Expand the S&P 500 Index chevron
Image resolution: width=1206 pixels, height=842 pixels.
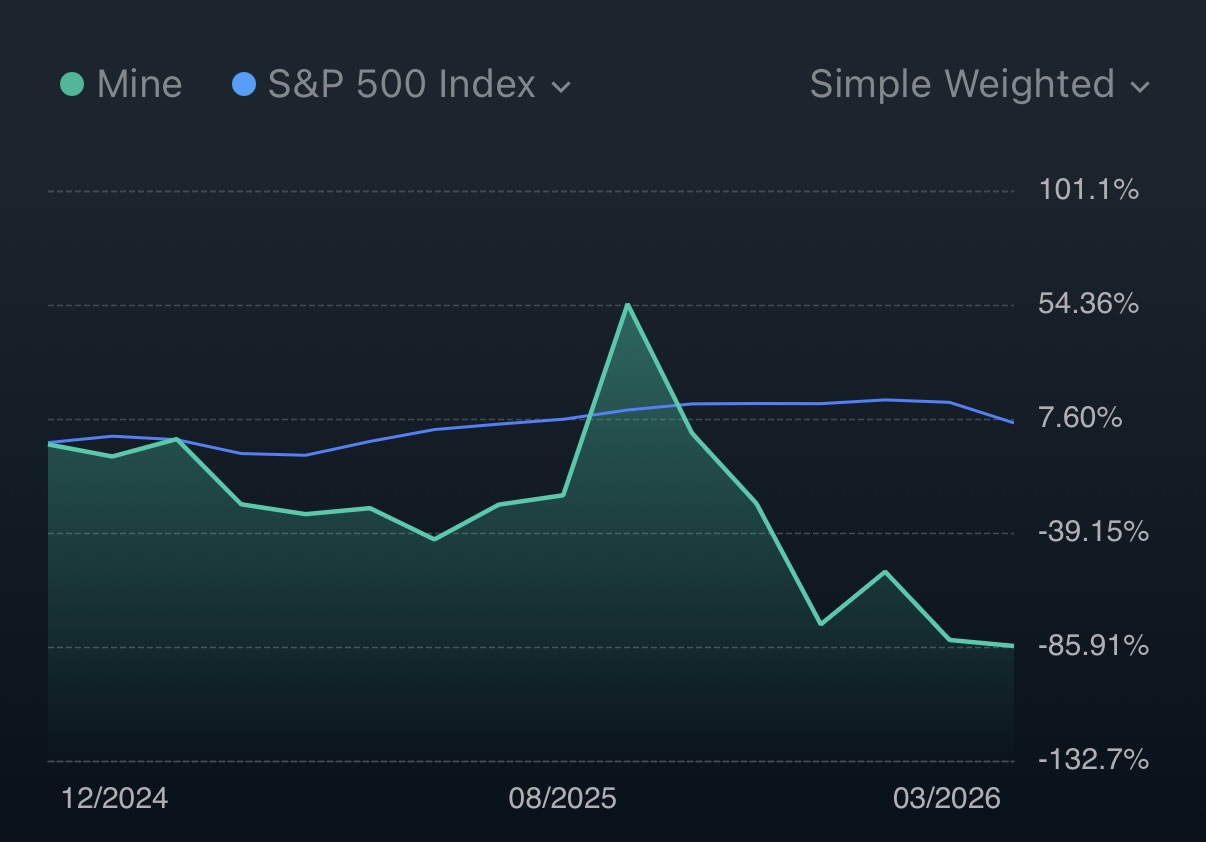coord(562,87)
